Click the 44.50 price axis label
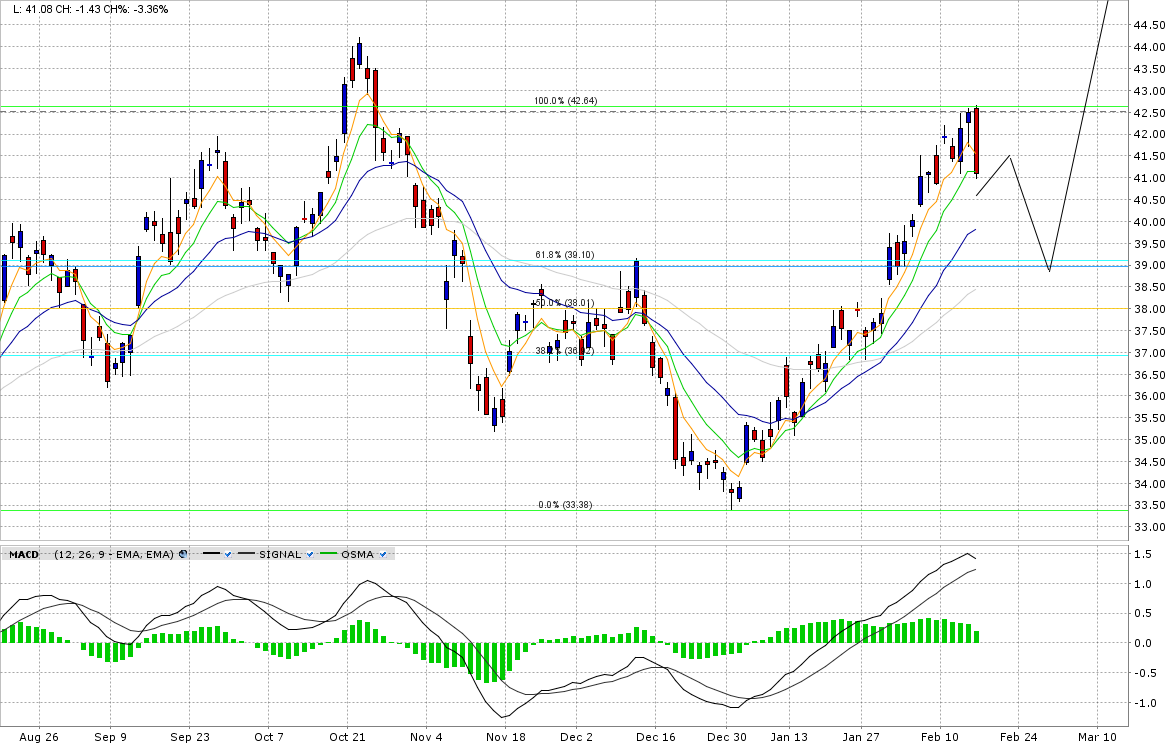Image resolution: width=1174 pixels, height=751 pixels. [1147, 25]
